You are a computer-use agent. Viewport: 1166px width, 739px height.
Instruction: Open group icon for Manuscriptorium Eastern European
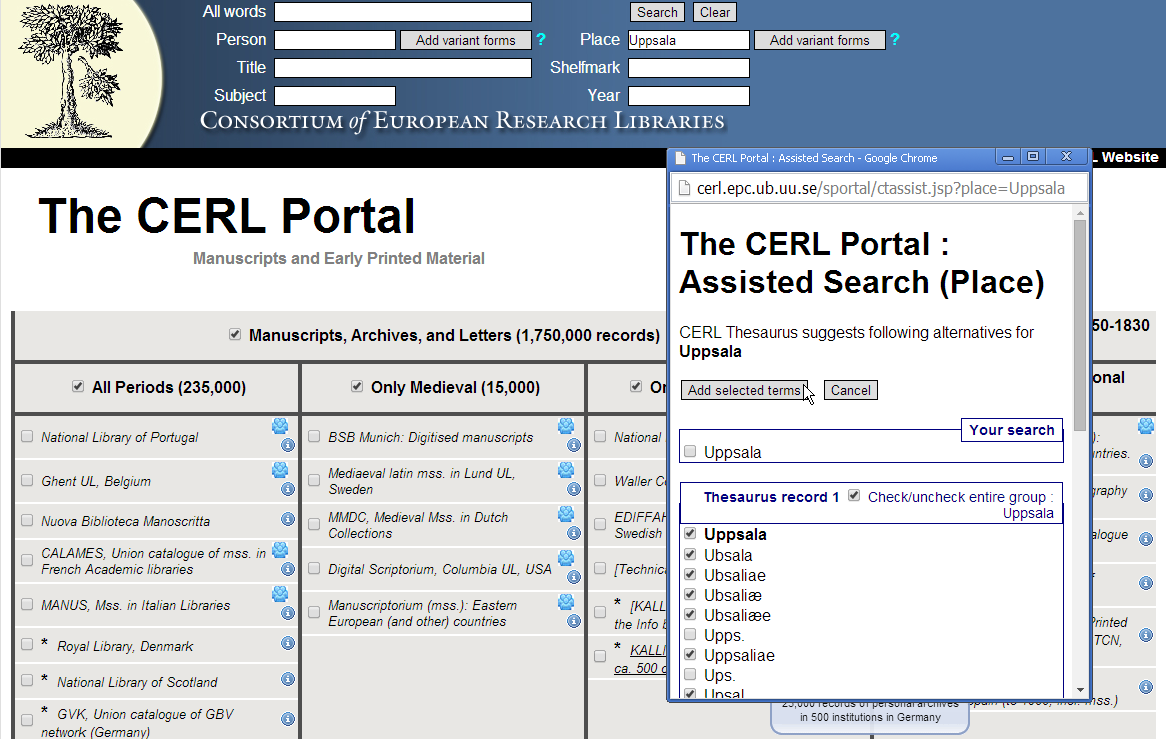tap(566, 601)
